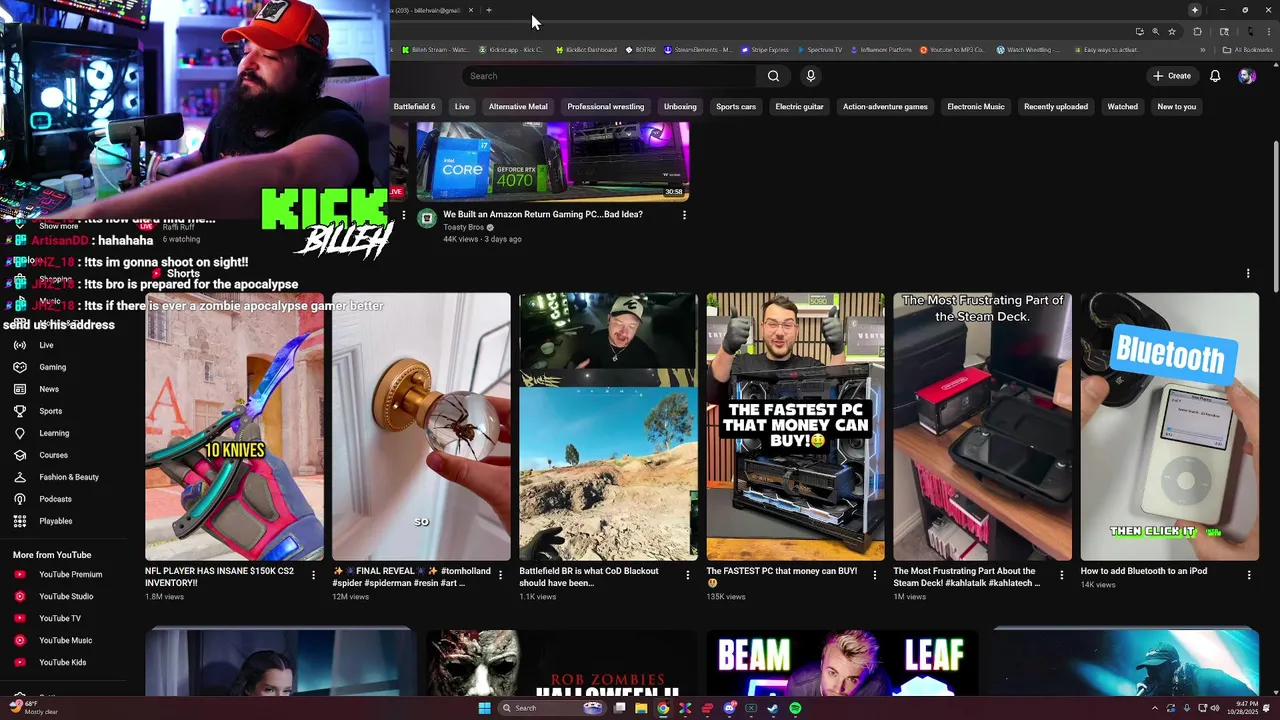Click the YouTube search magnifier button
The width and height of the screenshot is (1280, 720).
pyautogui.click(x=773, y=76)
